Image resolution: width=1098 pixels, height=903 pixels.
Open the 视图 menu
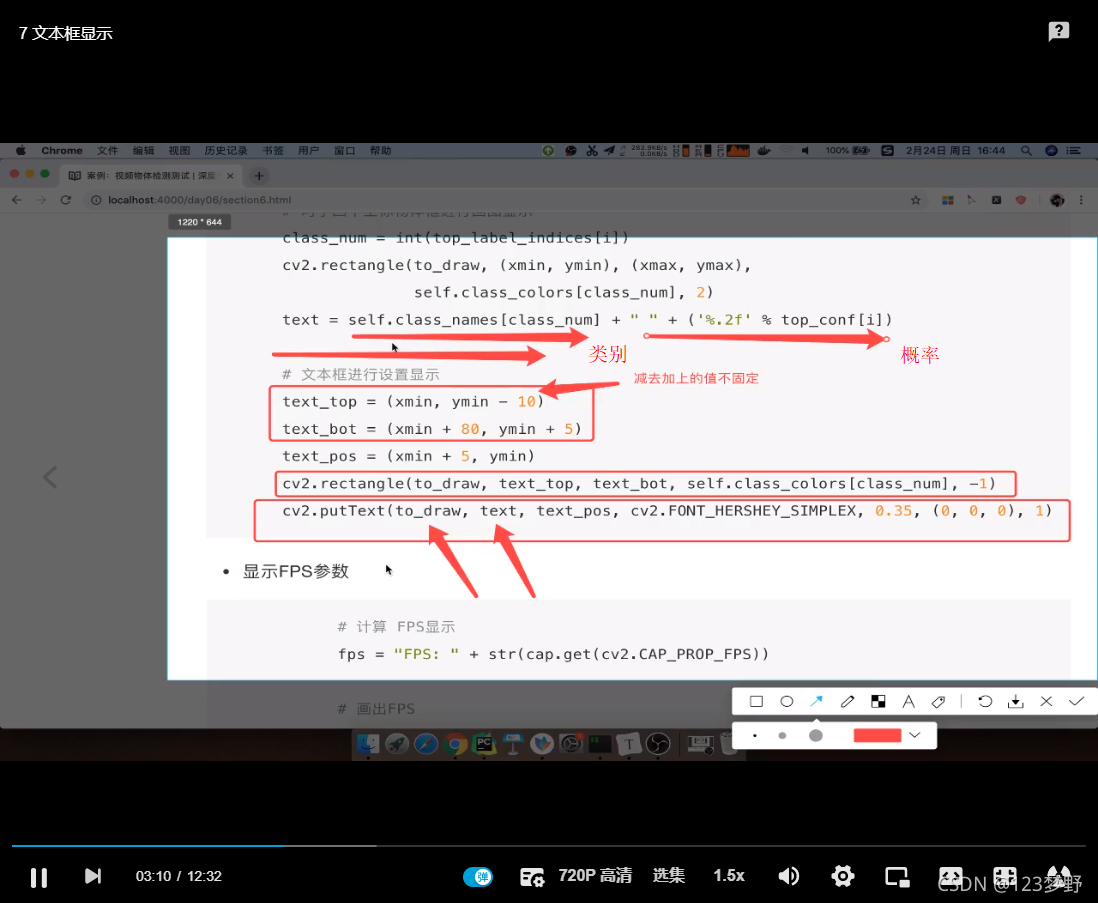[x=179, y=150]
